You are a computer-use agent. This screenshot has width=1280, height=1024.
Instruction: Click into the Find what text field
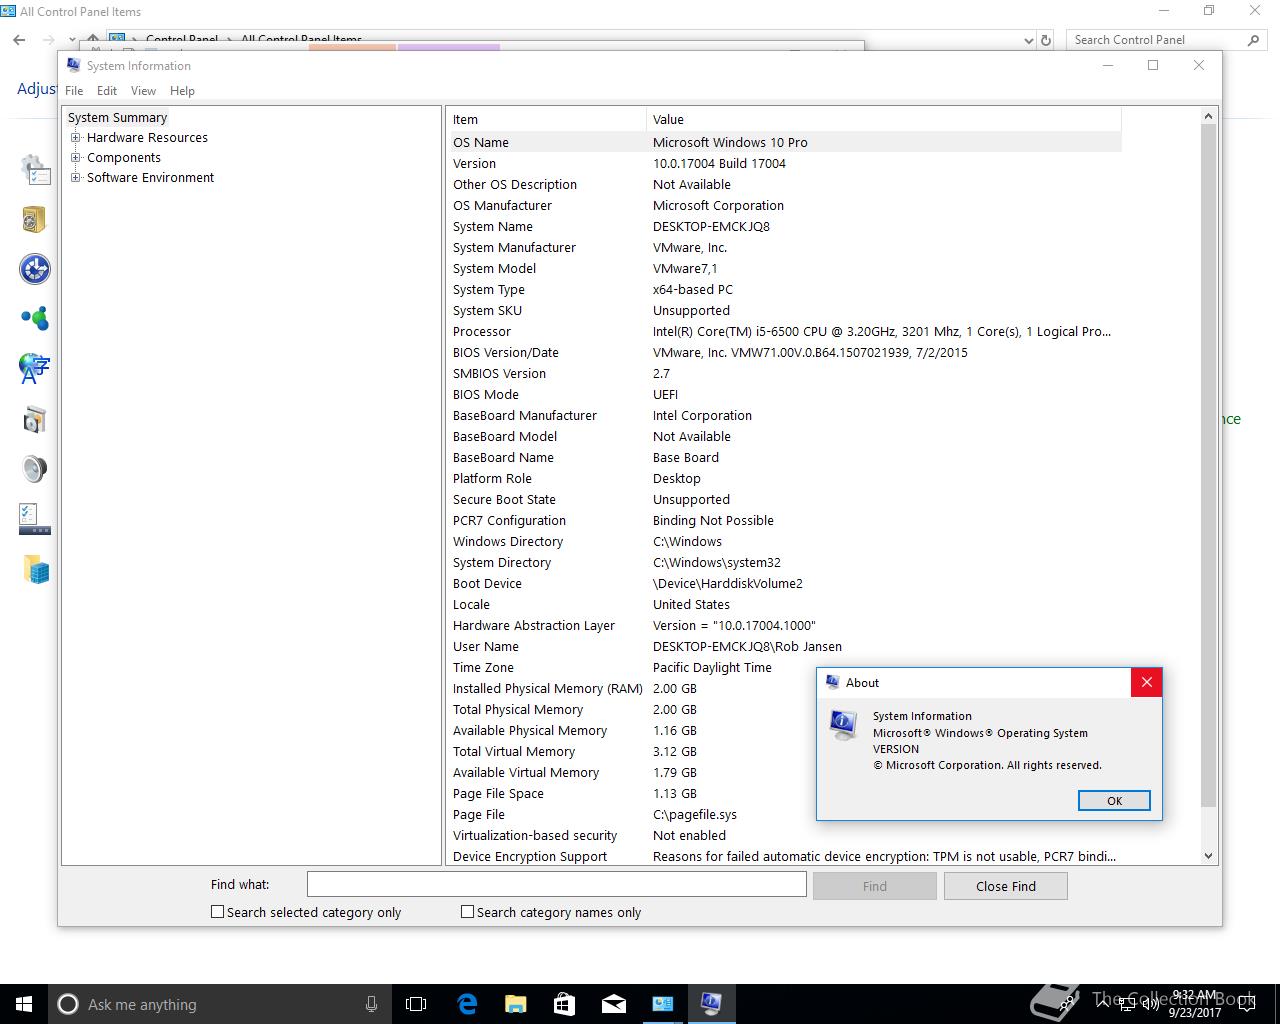556,884
